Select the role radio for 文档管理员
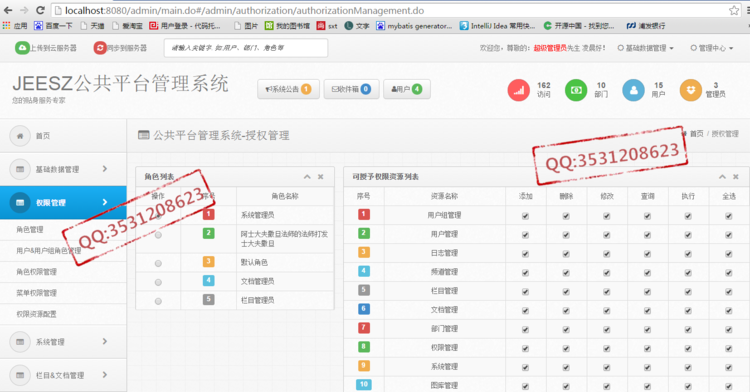The height and width of the screenshot is (392, 750). [158, 283]
